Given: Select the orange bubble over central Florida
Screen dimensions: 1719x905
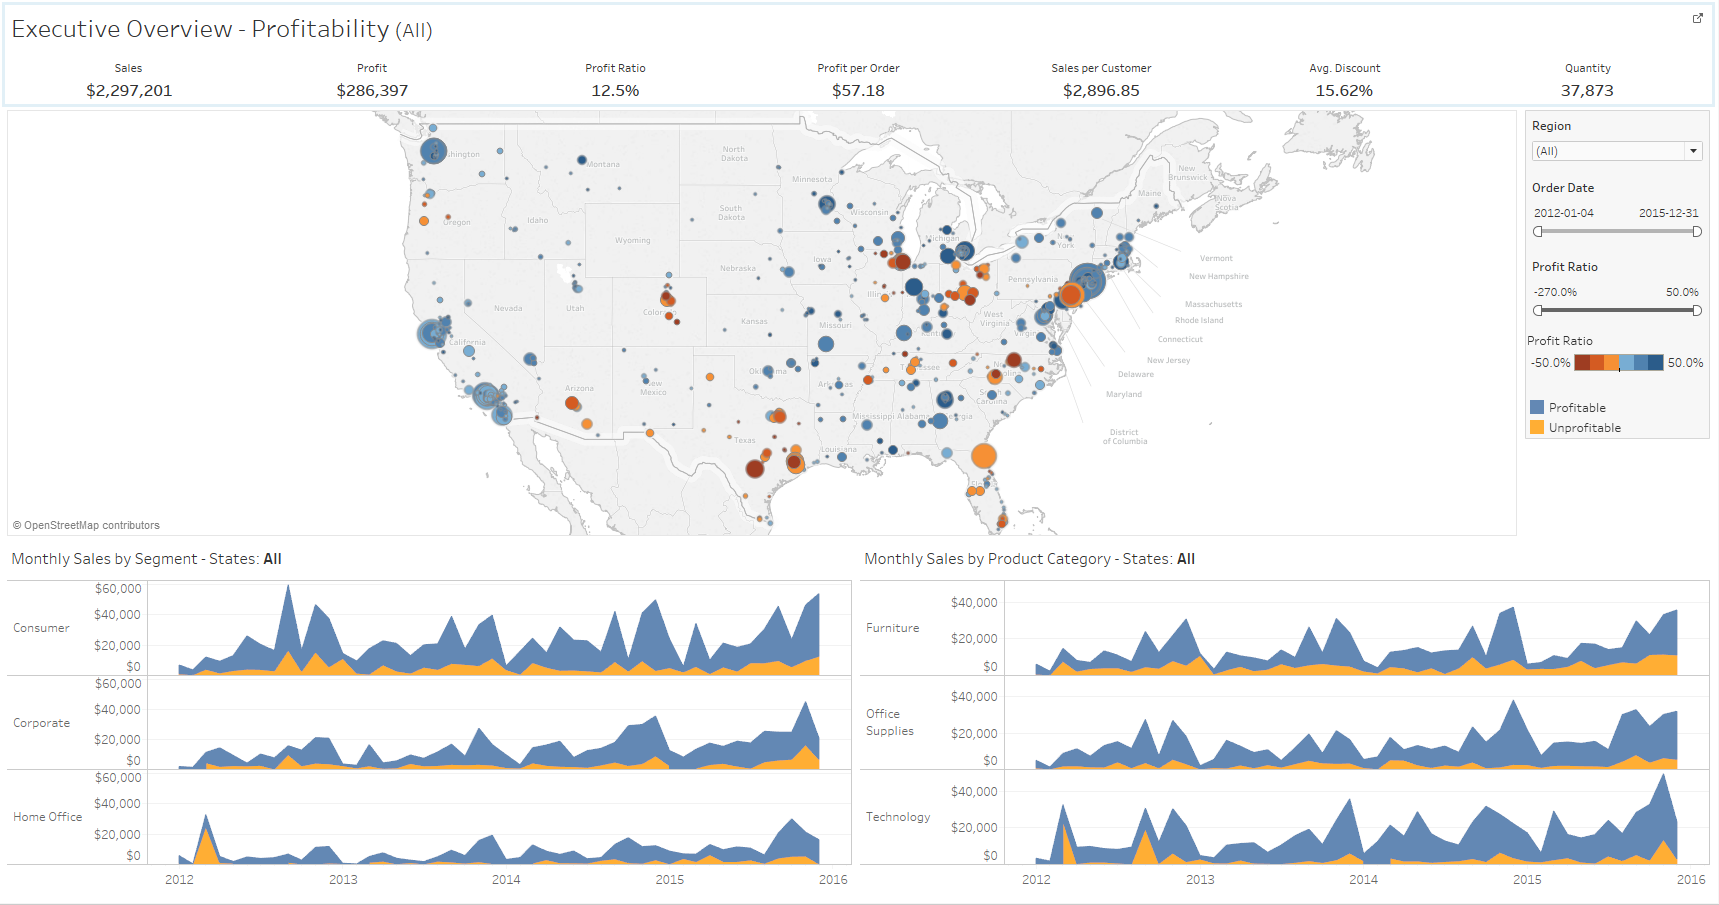Looking at the screenshot, I should [x=983, y=456].
